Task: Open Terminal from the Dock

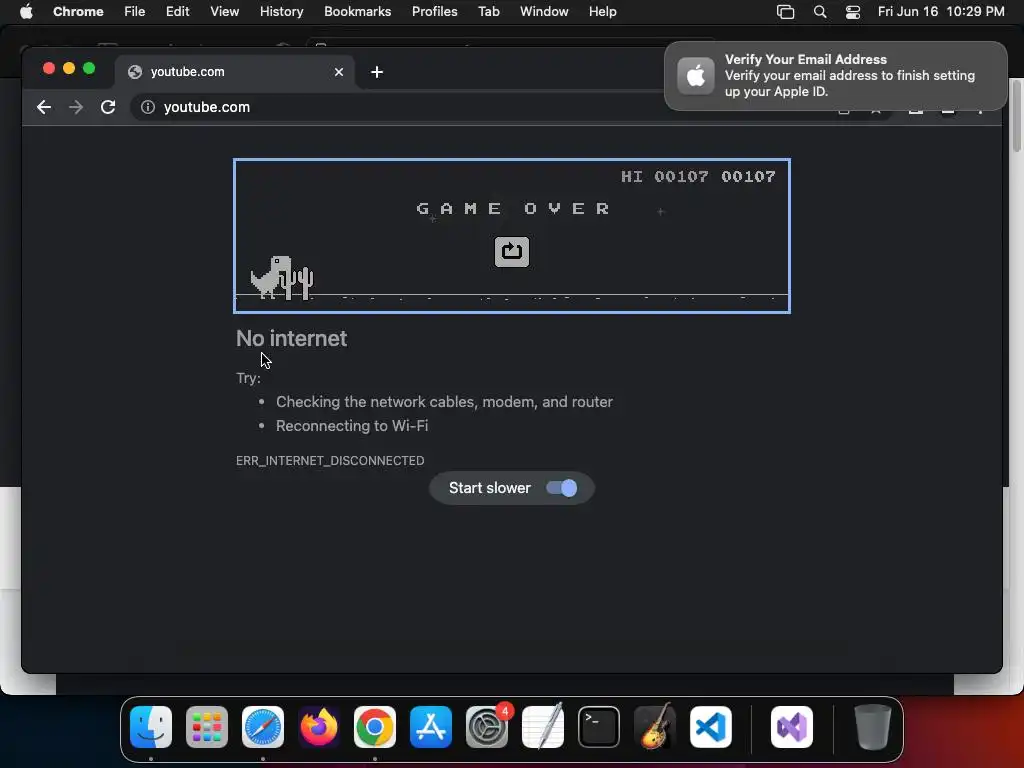Action: [x=599, y=727]
